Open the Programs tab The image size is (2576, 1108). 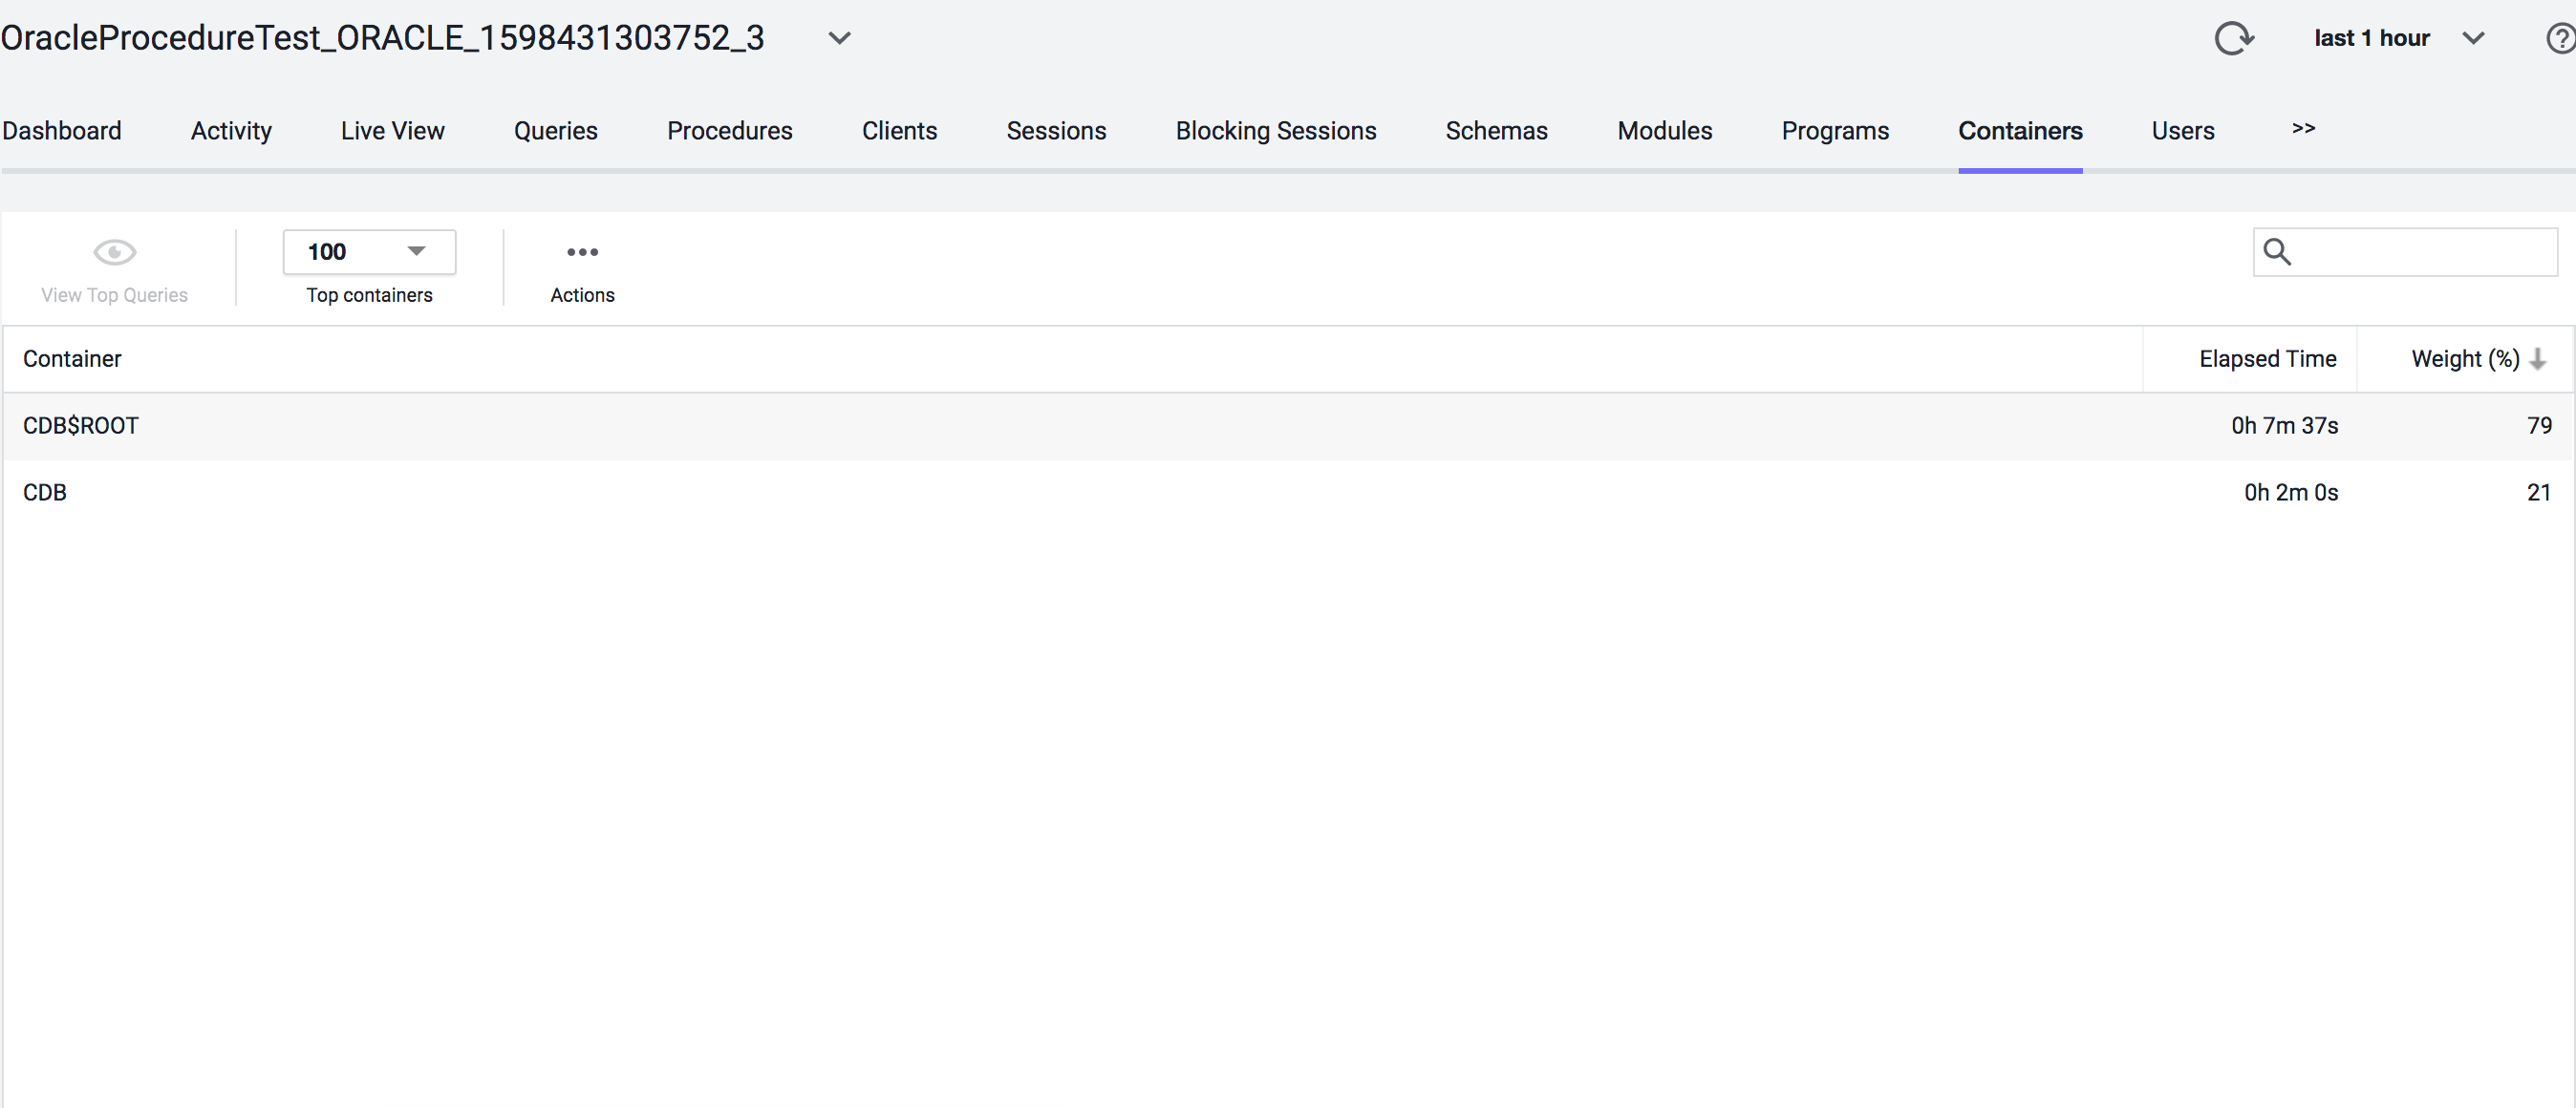pos(1835,131)
